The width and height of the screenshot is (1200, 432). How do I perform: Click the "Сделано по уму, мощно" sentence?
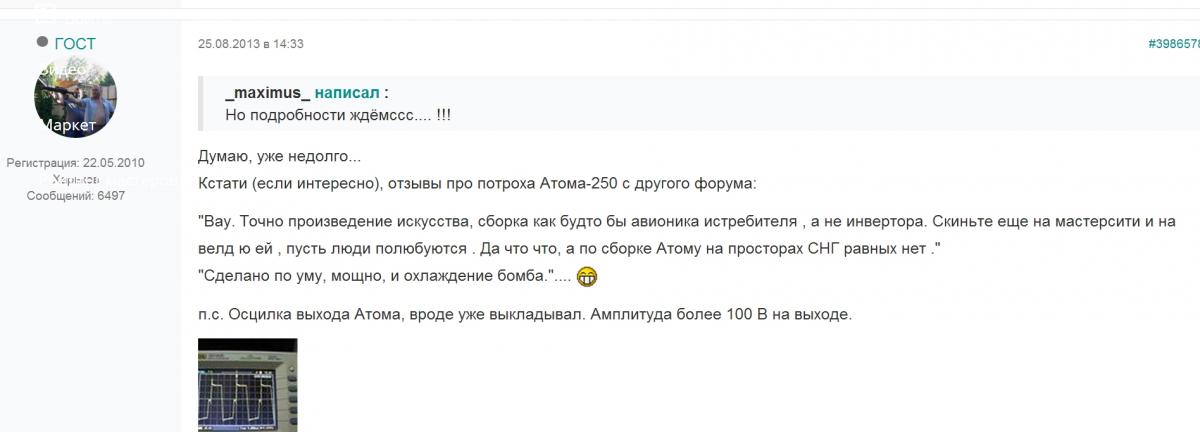click(373, 276)
